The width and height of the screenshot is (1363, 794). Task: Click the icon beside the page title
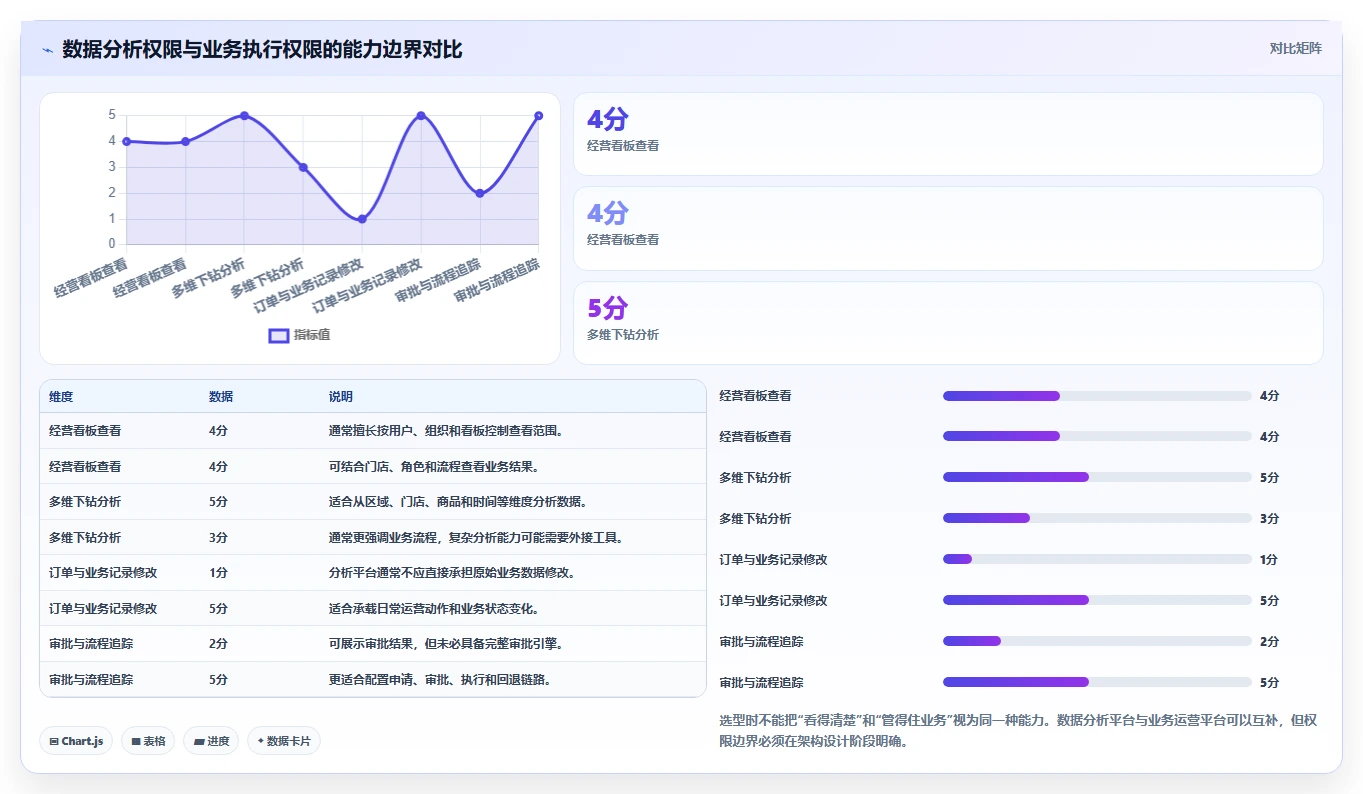click(x=47, y=50)
